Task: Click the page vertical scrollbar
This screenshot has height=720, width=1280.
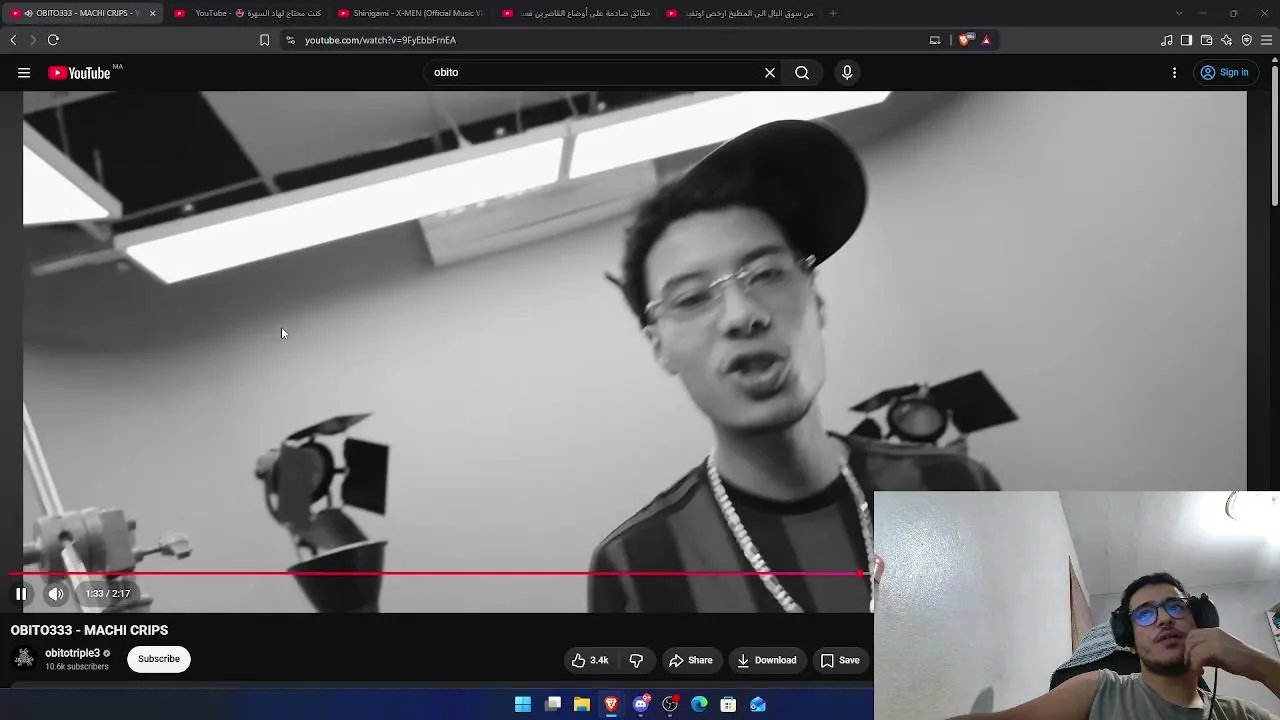Action: pyautogui.click(x=1275, y=135)
